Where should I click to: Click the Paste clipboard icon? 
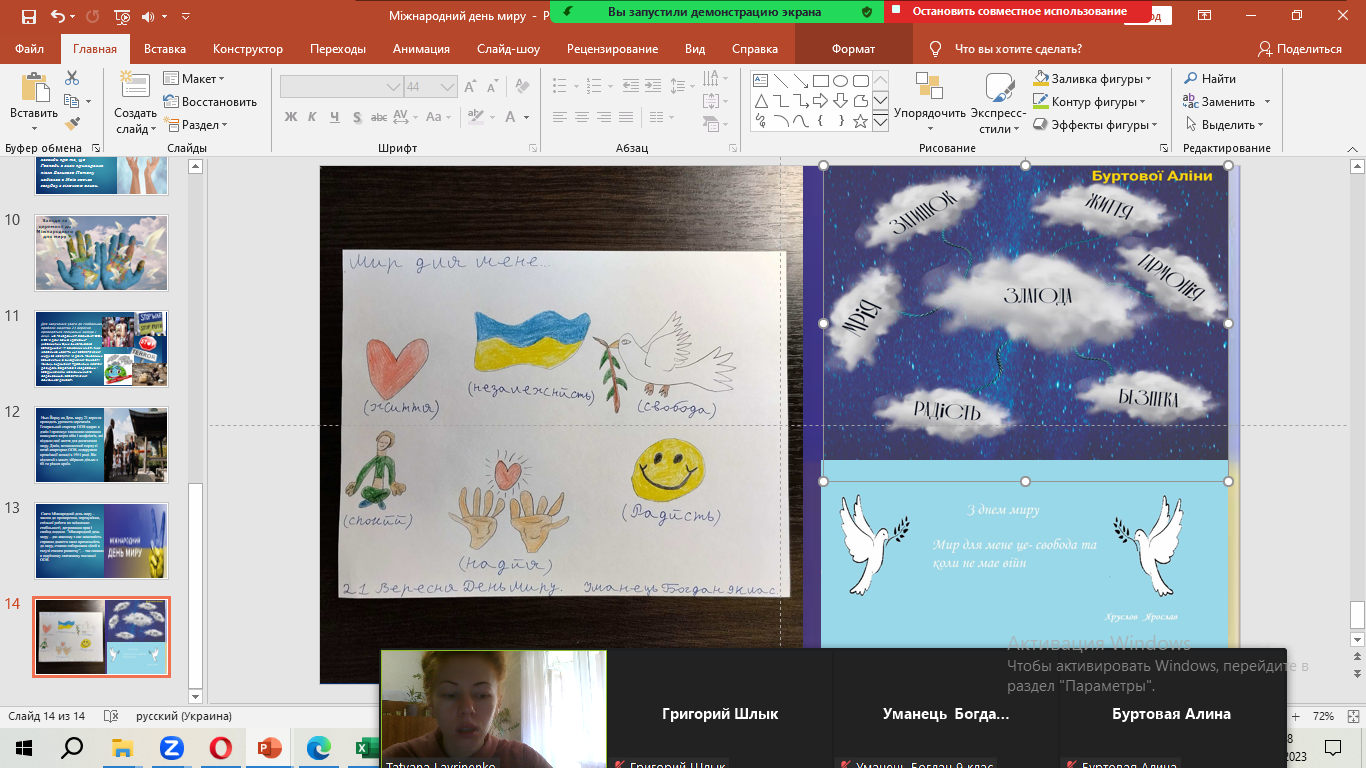[x=34, y=88]
